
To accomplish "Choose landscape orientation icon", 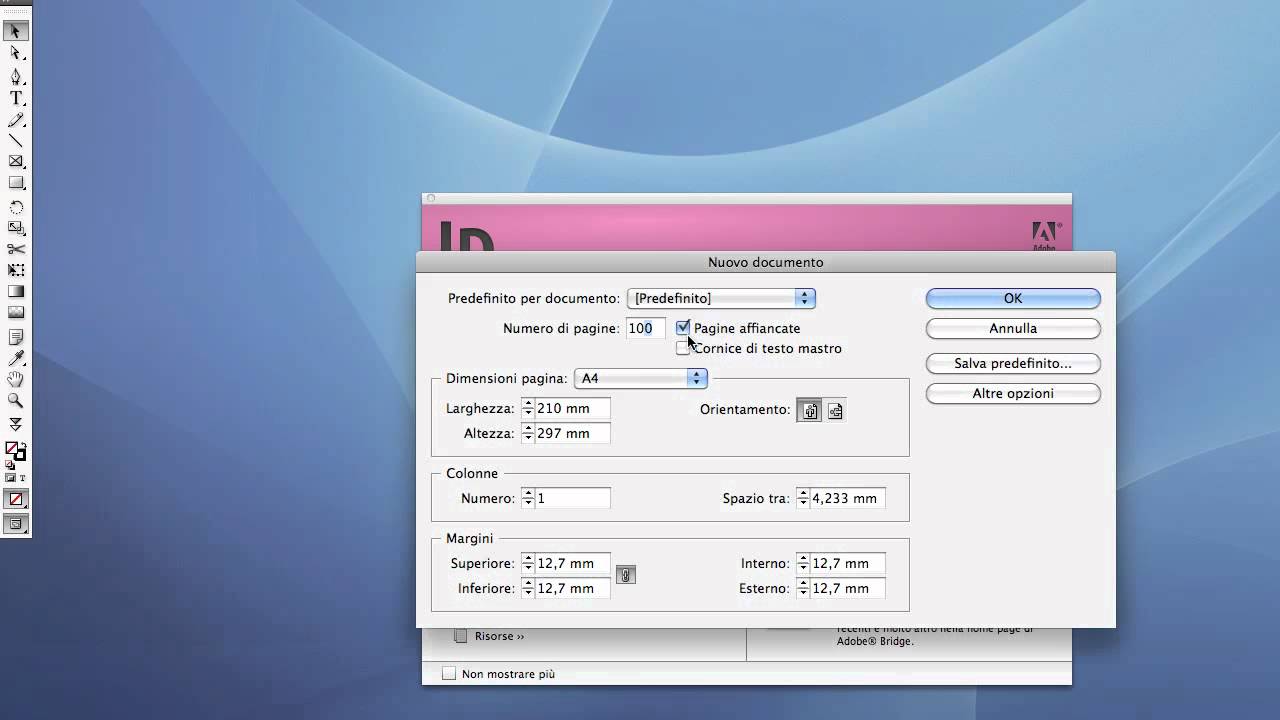I will pyautogui.click(x=835, y=410).
